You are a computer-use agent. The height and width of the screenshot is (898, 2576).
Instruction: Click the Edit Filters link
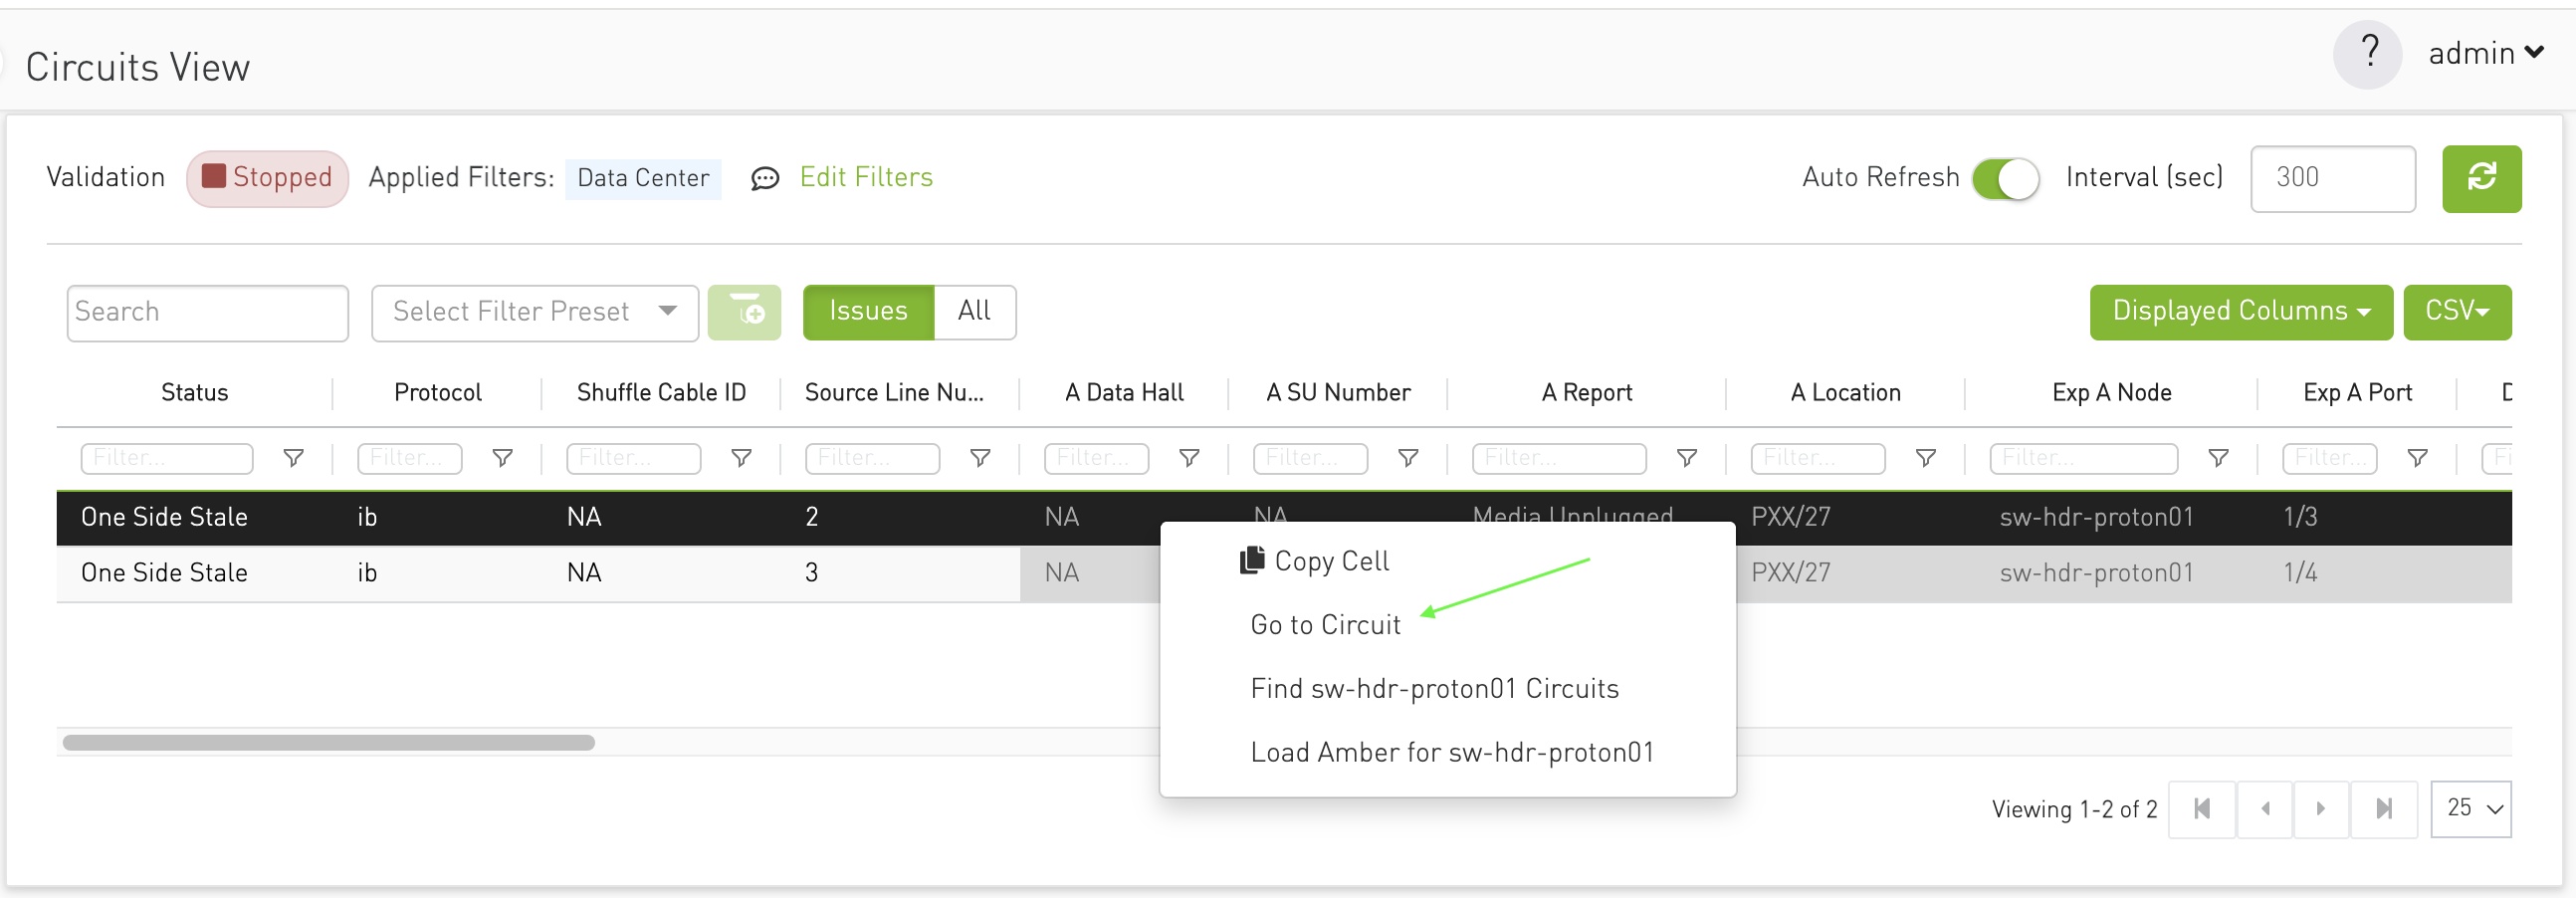pyautogui.click(x=866, y=177)
